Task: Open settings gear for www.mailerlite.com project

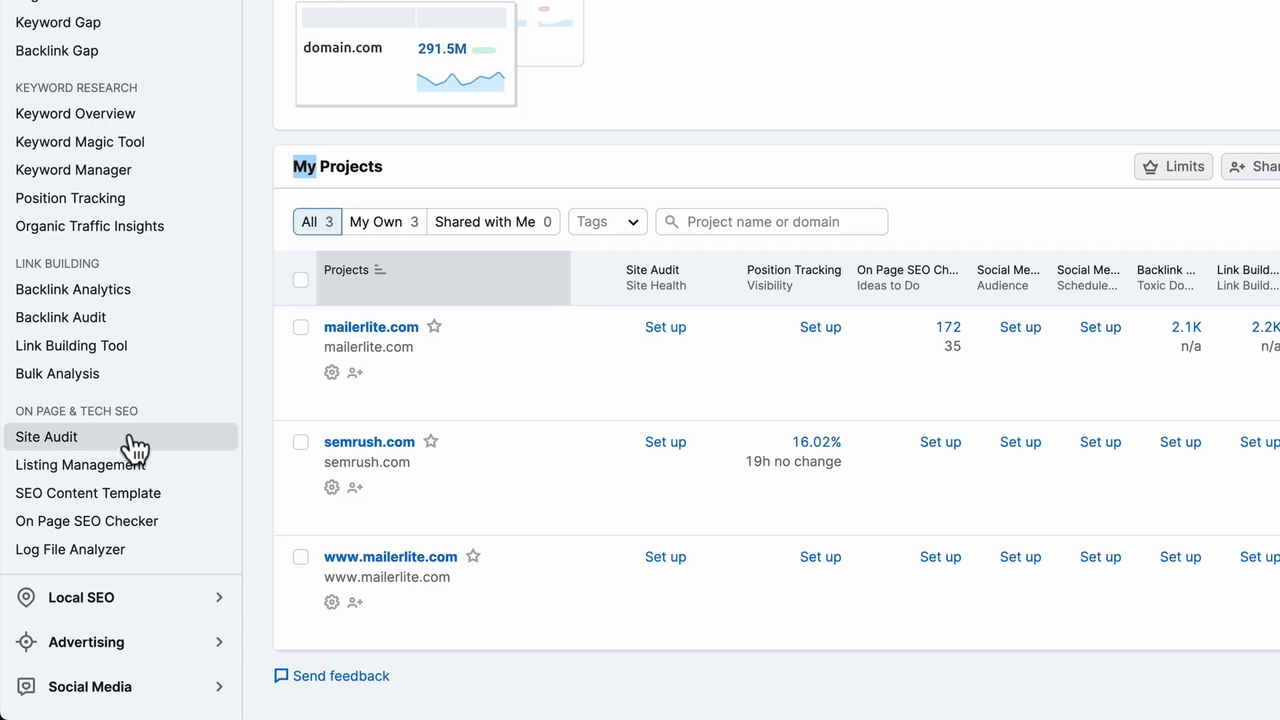Action: 332,602
